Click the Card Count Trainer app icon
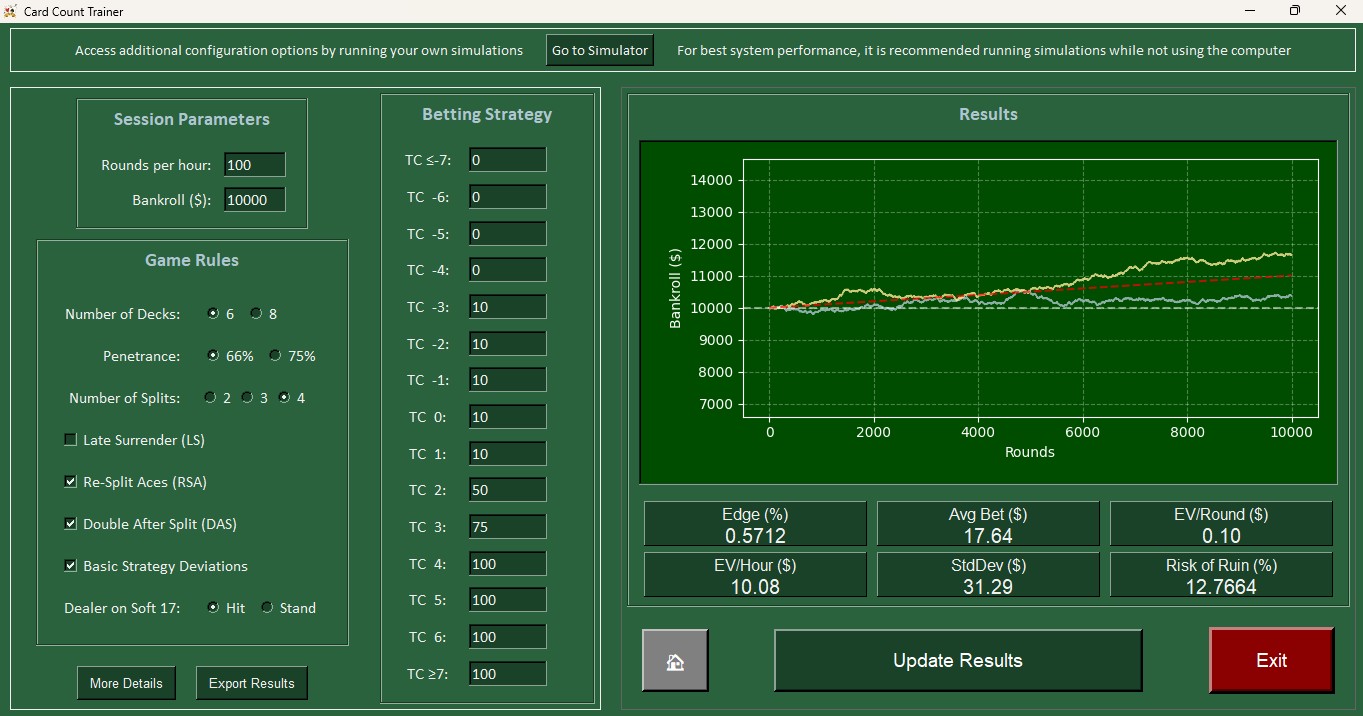 point(10,11)
